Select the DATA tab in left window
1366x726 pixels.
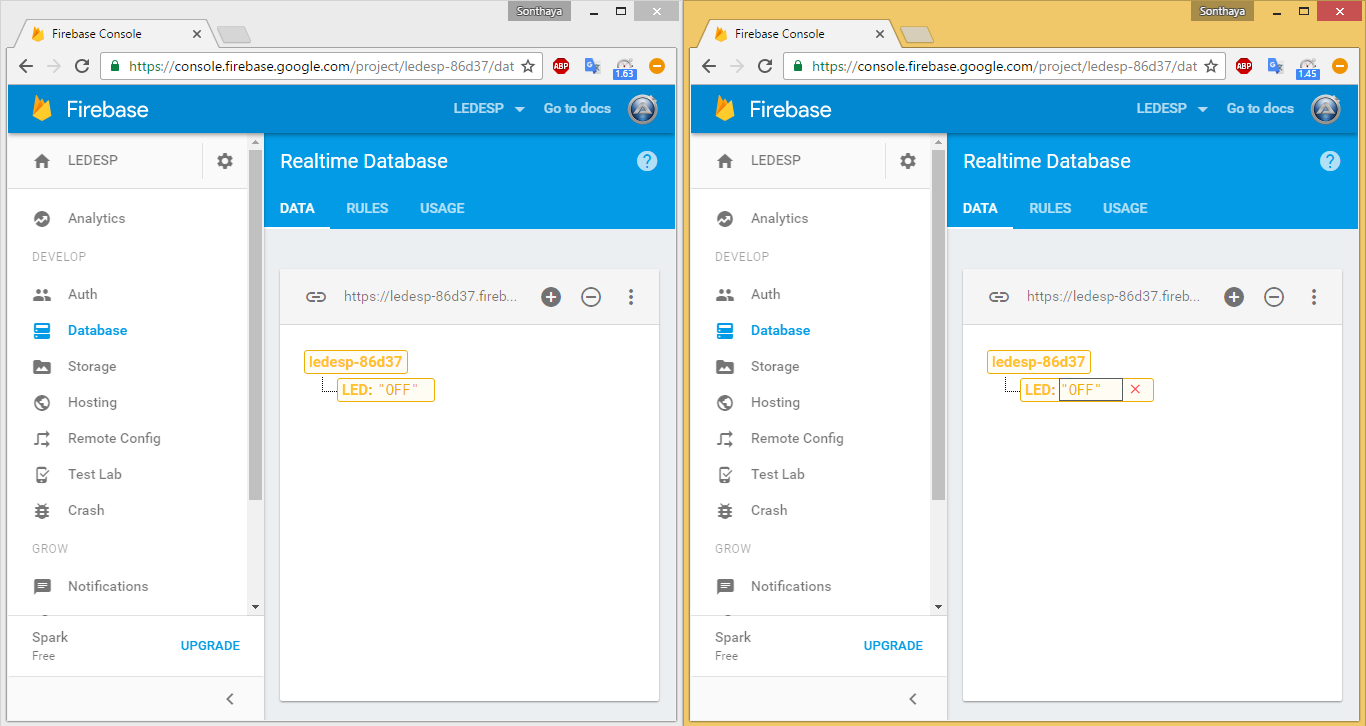coord(297,208)
